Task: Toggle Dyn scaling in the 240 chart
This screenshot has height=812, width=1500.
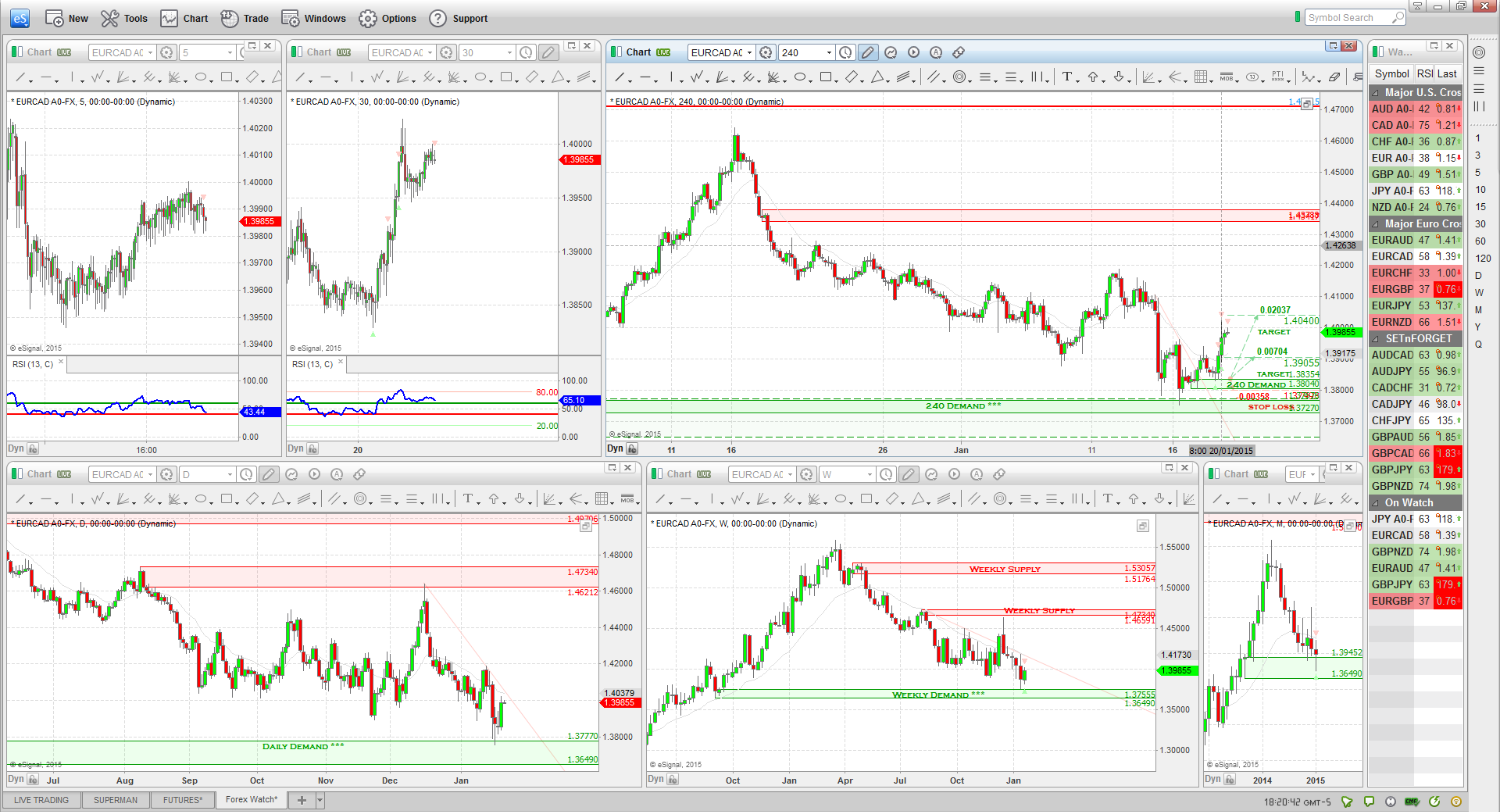Action: click(616, 448)
